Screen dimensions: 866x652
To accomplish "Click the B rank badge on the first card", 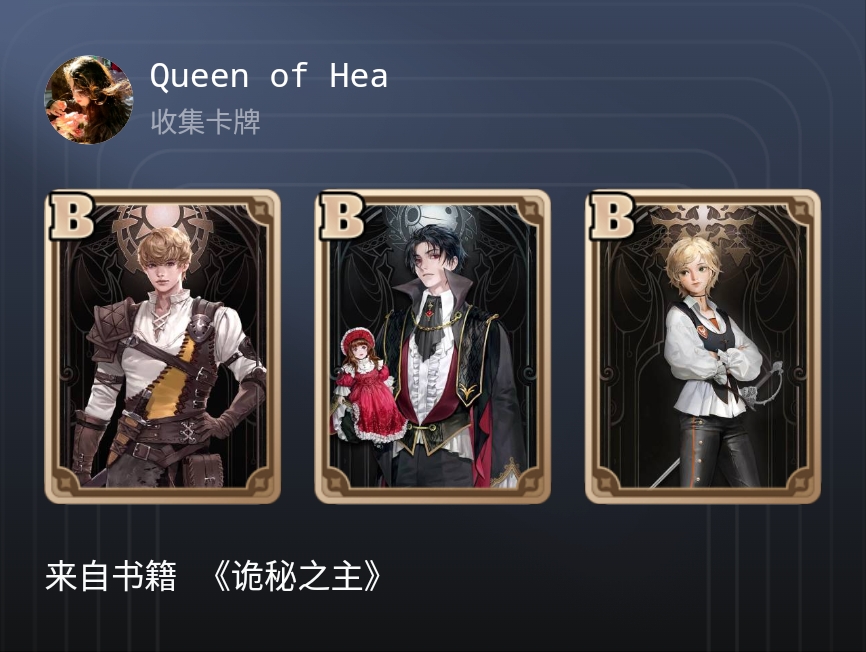I will coord(72,216).
